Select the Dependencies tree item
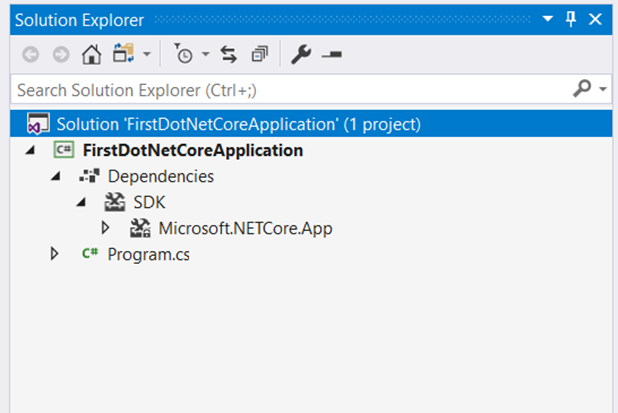 tap(161, 176)
